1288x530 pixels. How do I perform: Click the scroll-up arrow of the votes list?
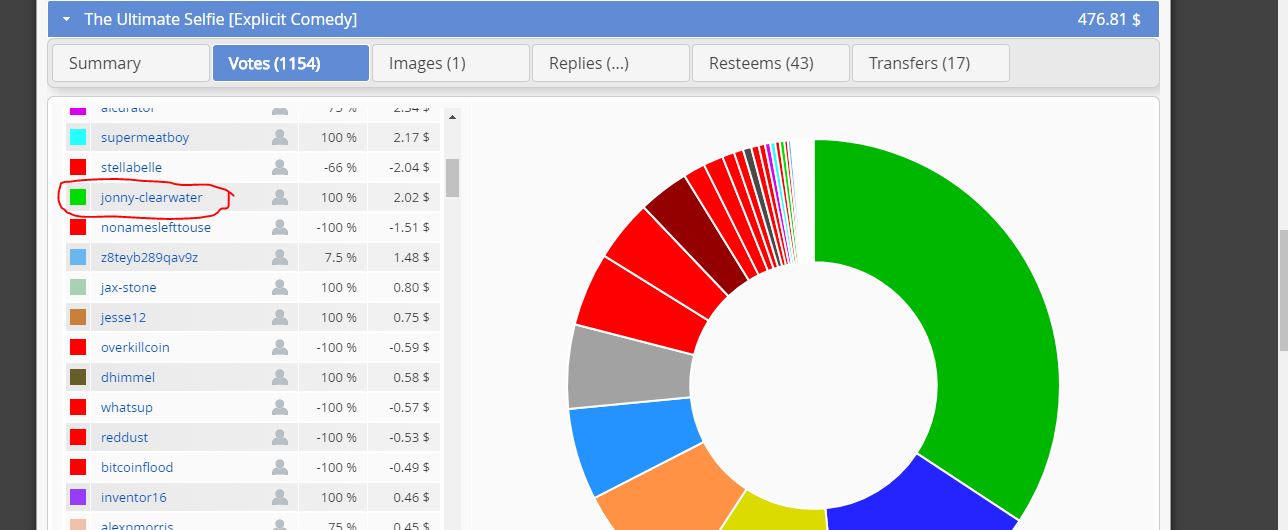click(x=452, y=117)
